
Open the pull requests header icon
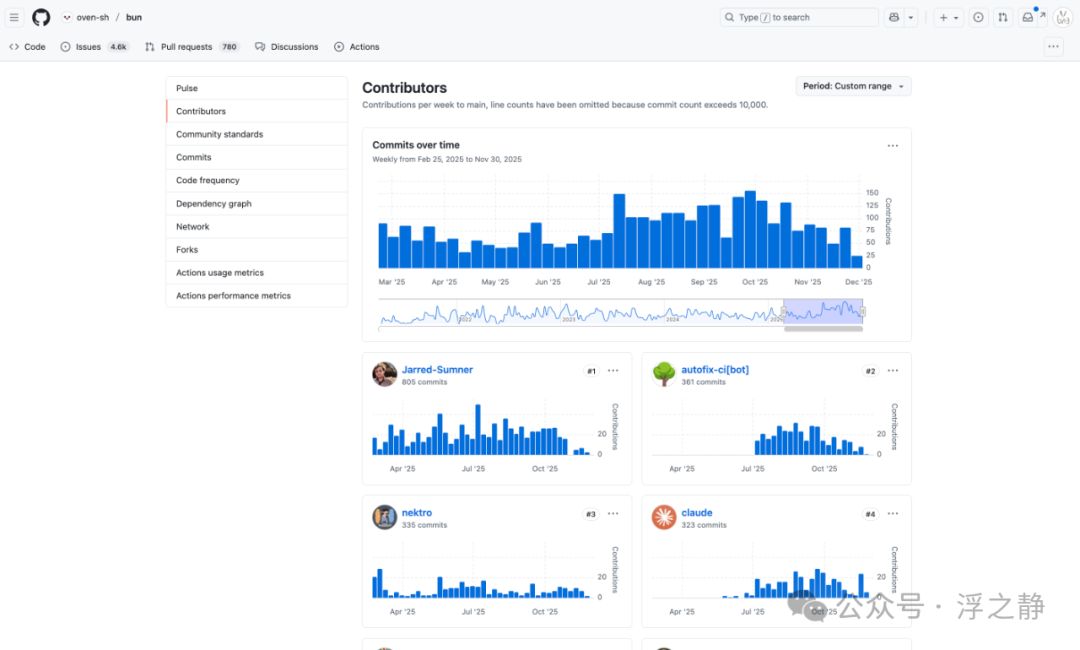click(x=1003, y=17)
